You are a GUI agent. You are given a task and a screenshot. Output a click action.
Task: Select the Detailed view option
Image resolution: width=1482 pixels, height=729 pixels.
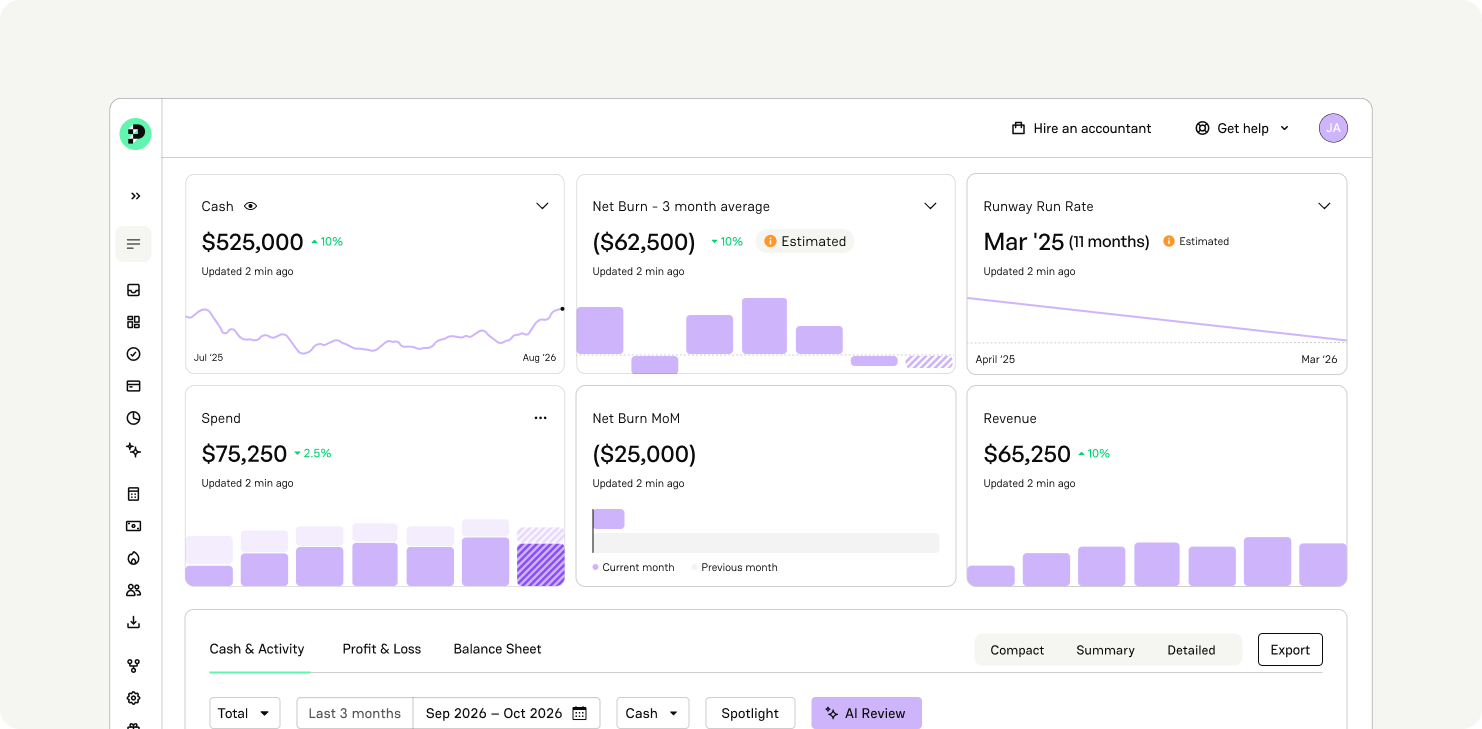(1191, 650)
